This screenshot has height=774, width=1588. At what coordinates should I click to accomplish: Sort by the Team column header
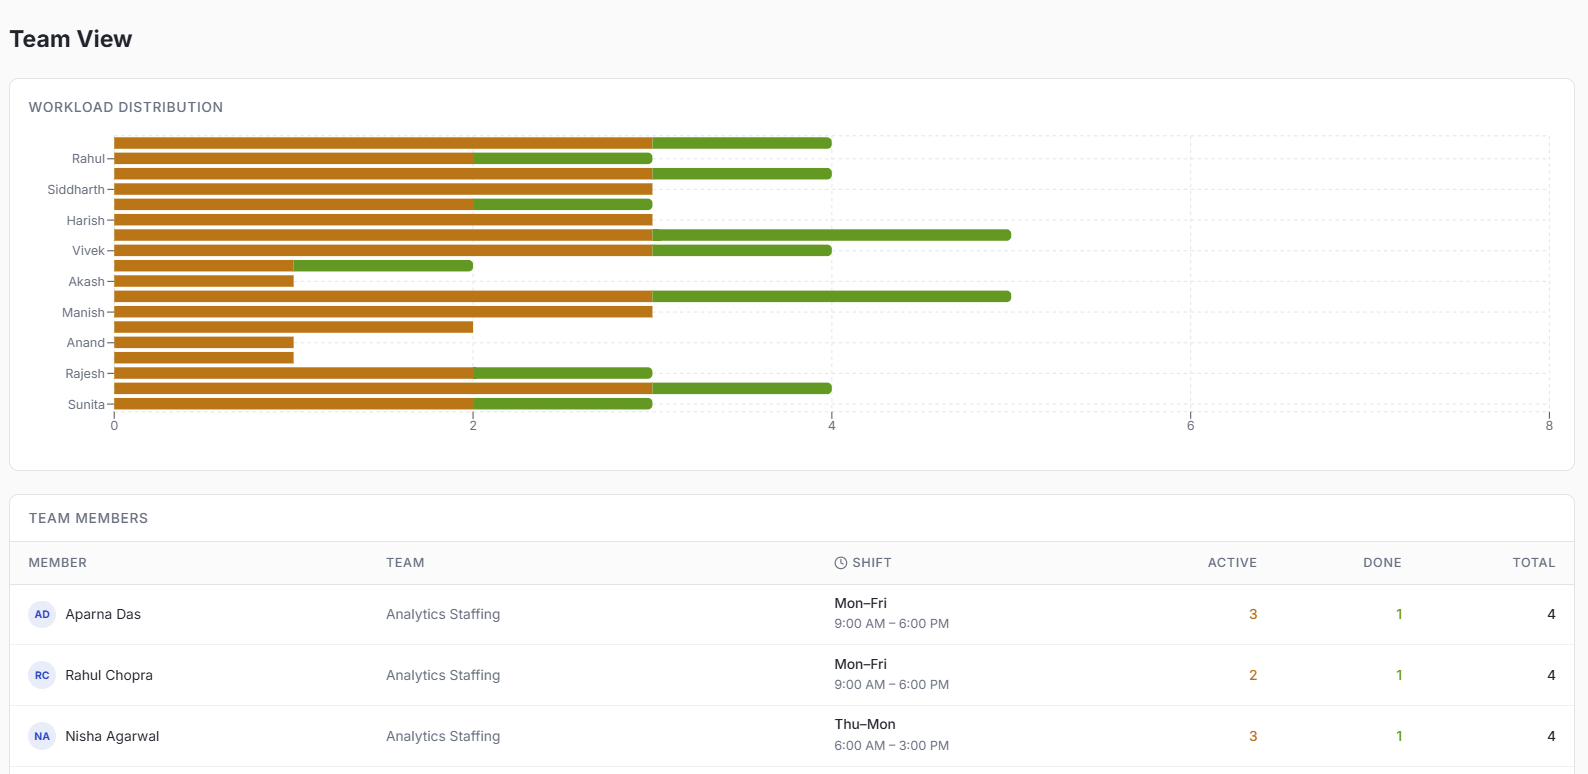(x=405, y=563)
